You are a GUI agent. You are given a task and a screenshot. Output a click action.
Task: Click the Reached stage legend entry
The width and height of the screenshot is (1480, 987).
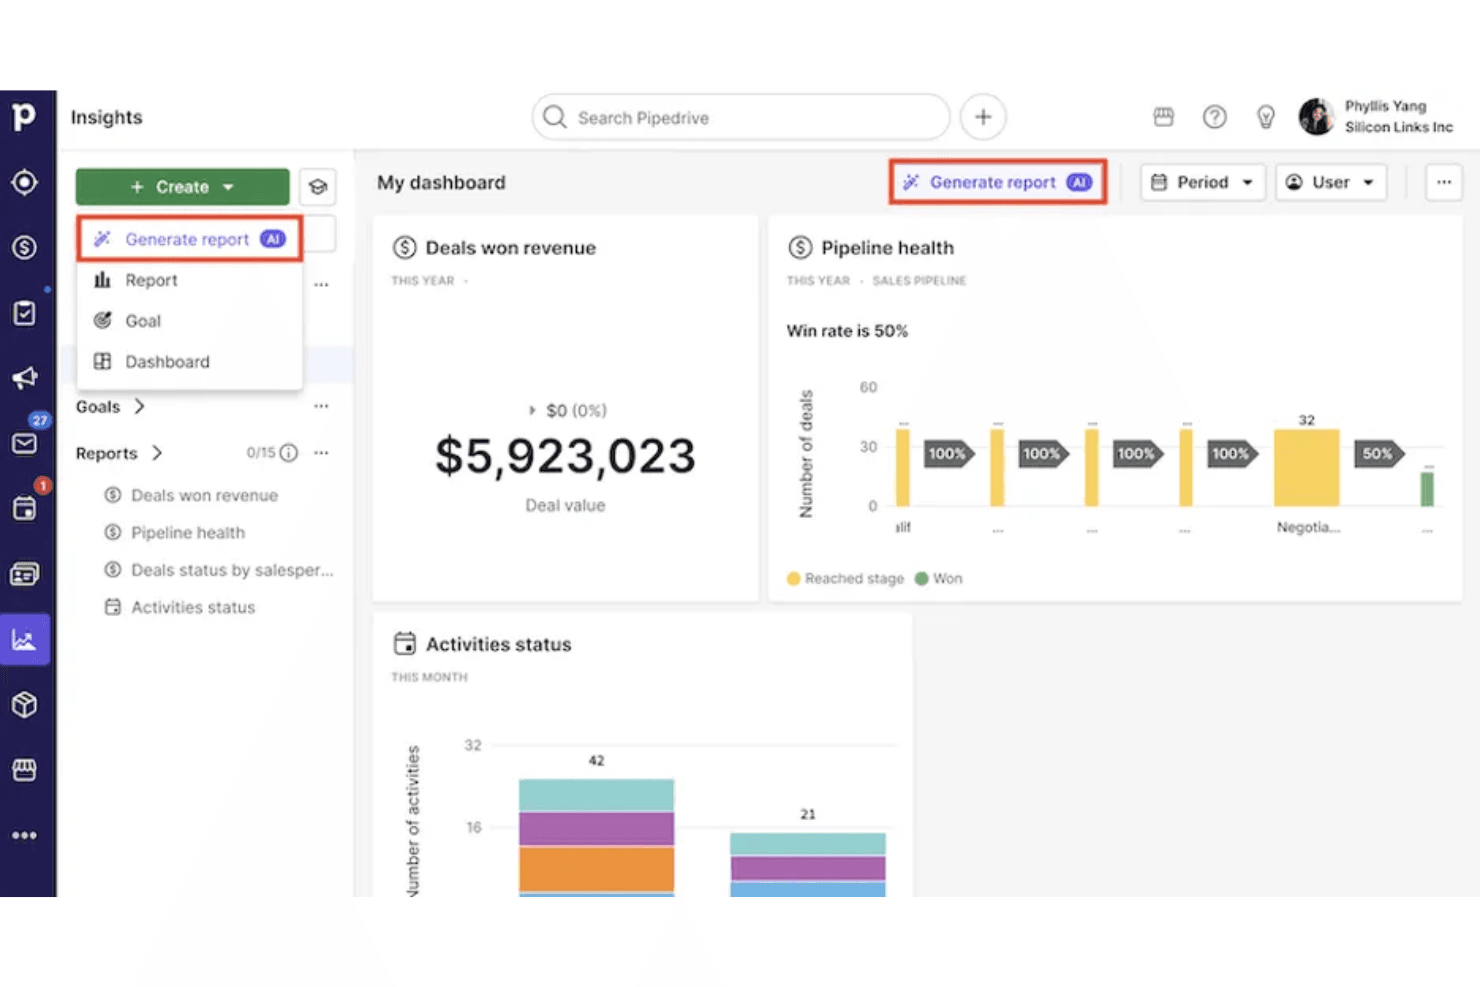click(x=845, y=578)
